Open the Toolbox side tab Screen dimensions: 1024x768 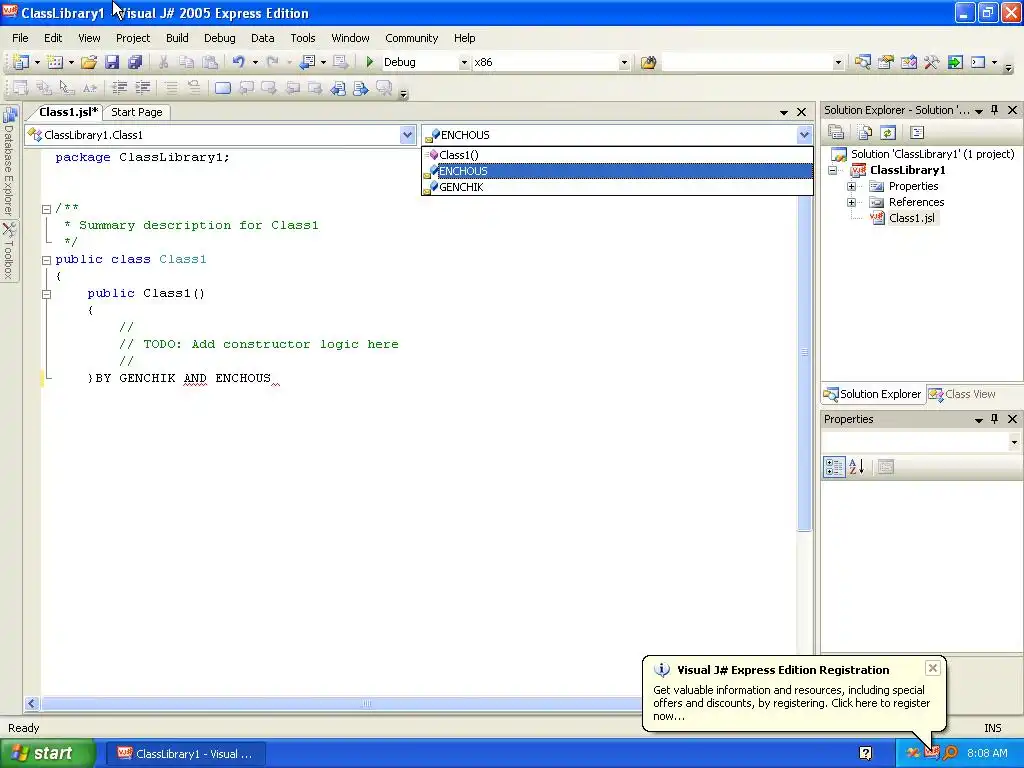(9, 251)
